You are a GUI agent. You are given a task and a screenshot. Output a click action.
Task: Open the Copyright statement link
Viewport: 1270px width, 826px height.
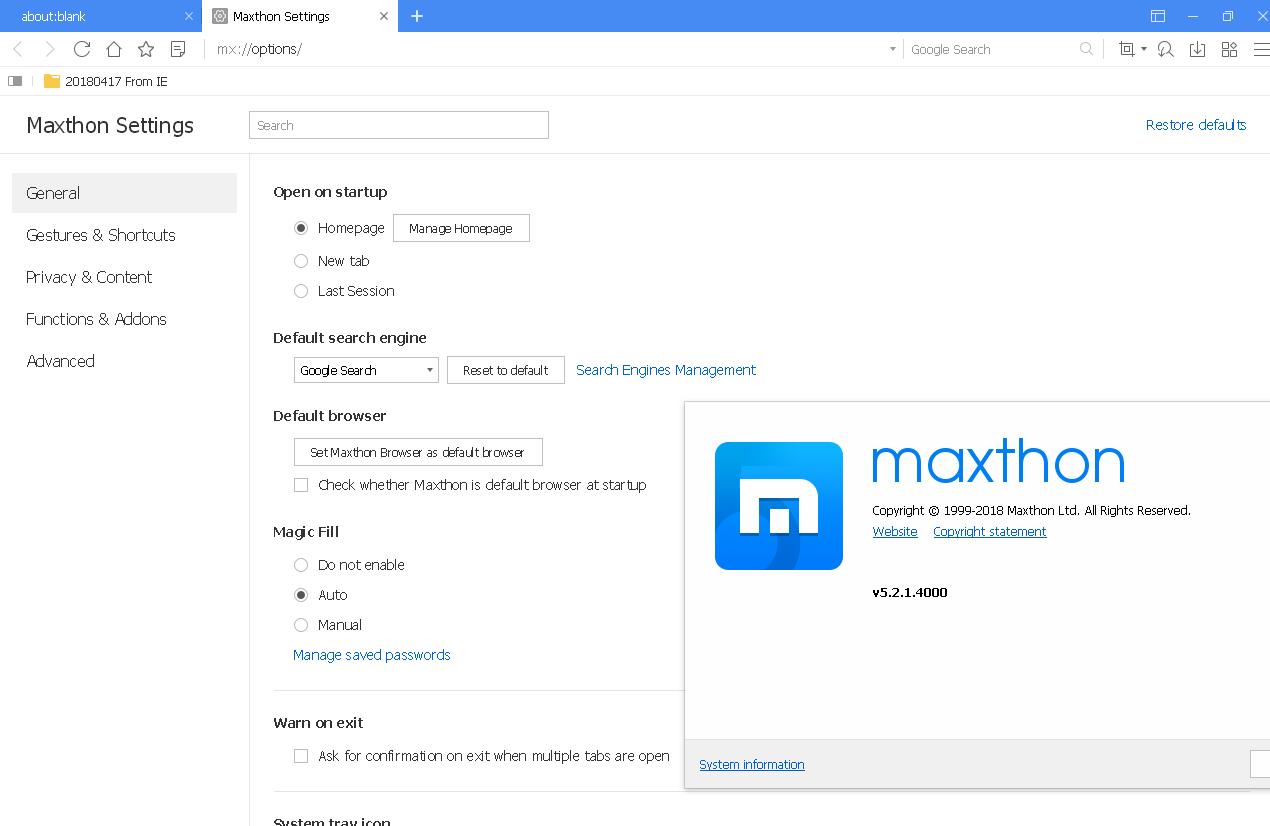pyautogui.click(x=990, y=532)
